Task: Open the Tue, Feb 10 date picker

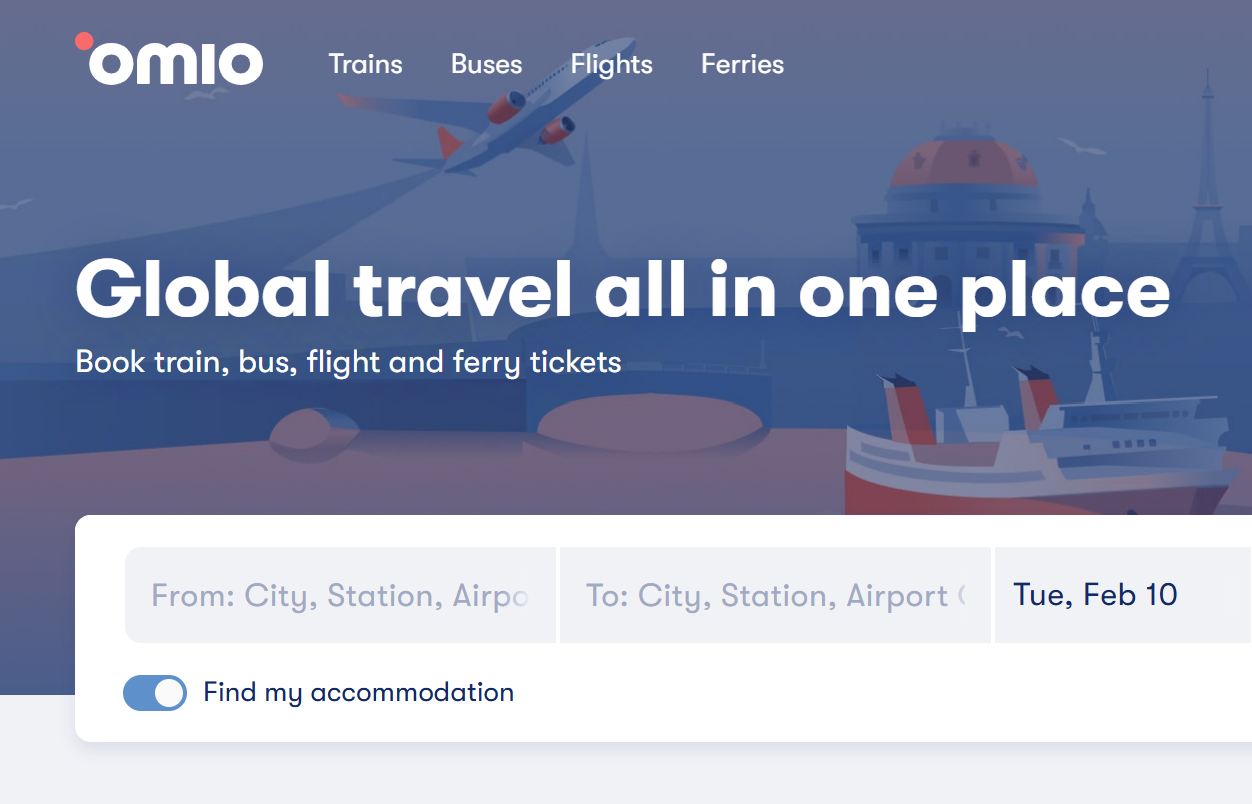Action: [x=1096, y=595]
